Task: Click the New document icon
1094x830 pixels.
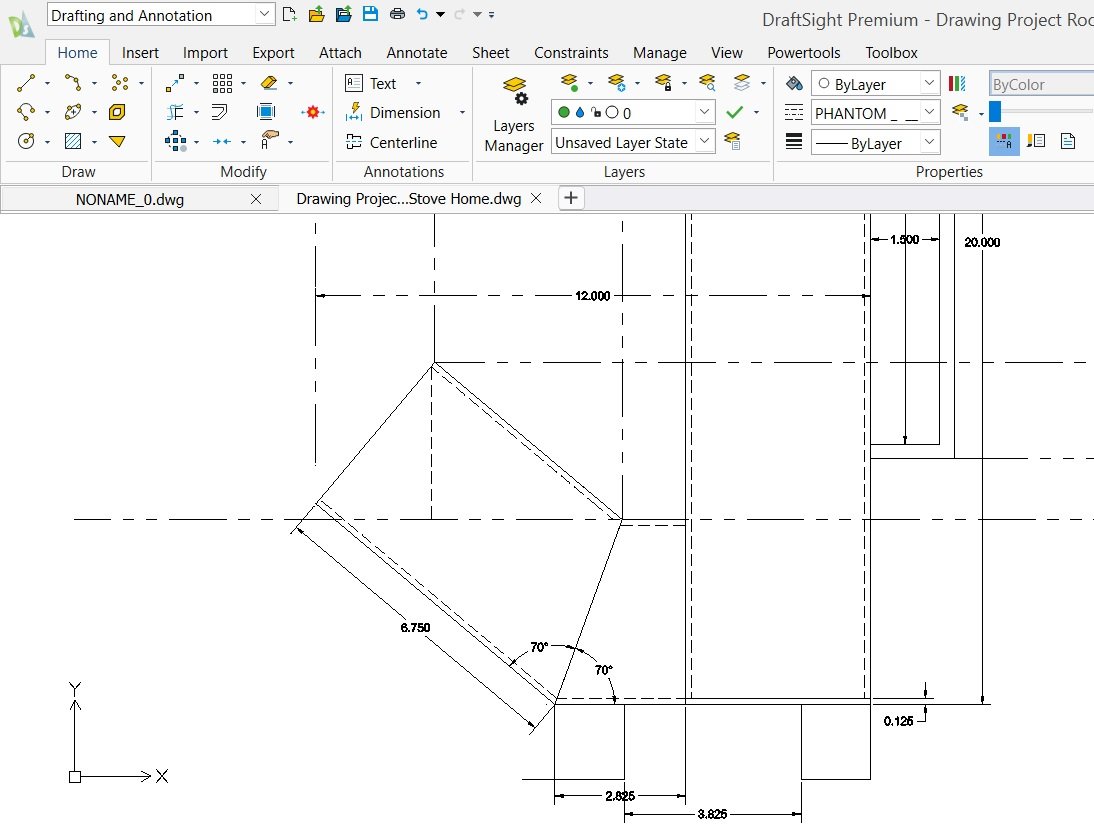Action: point(290,13)
